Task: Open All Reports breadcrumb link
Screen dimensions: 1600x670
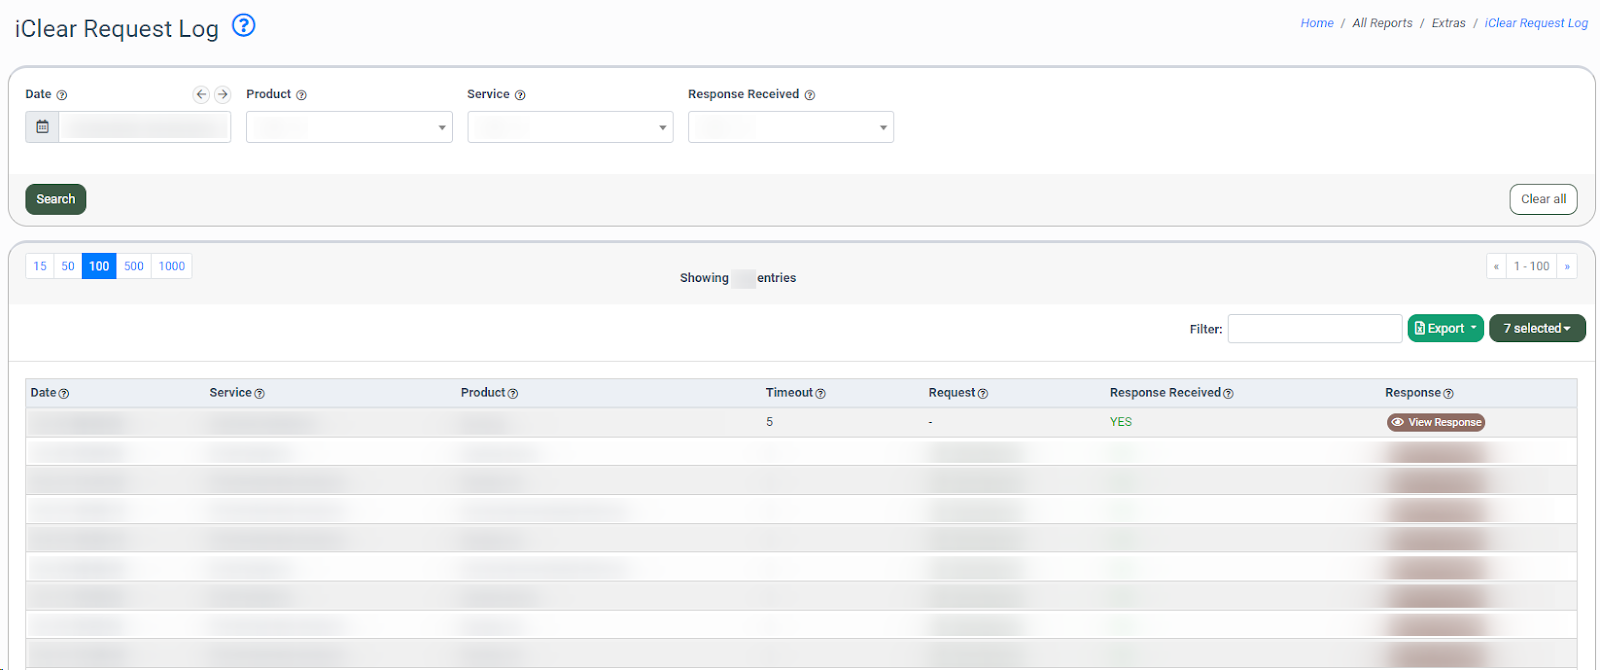Action: point(1382,23)
